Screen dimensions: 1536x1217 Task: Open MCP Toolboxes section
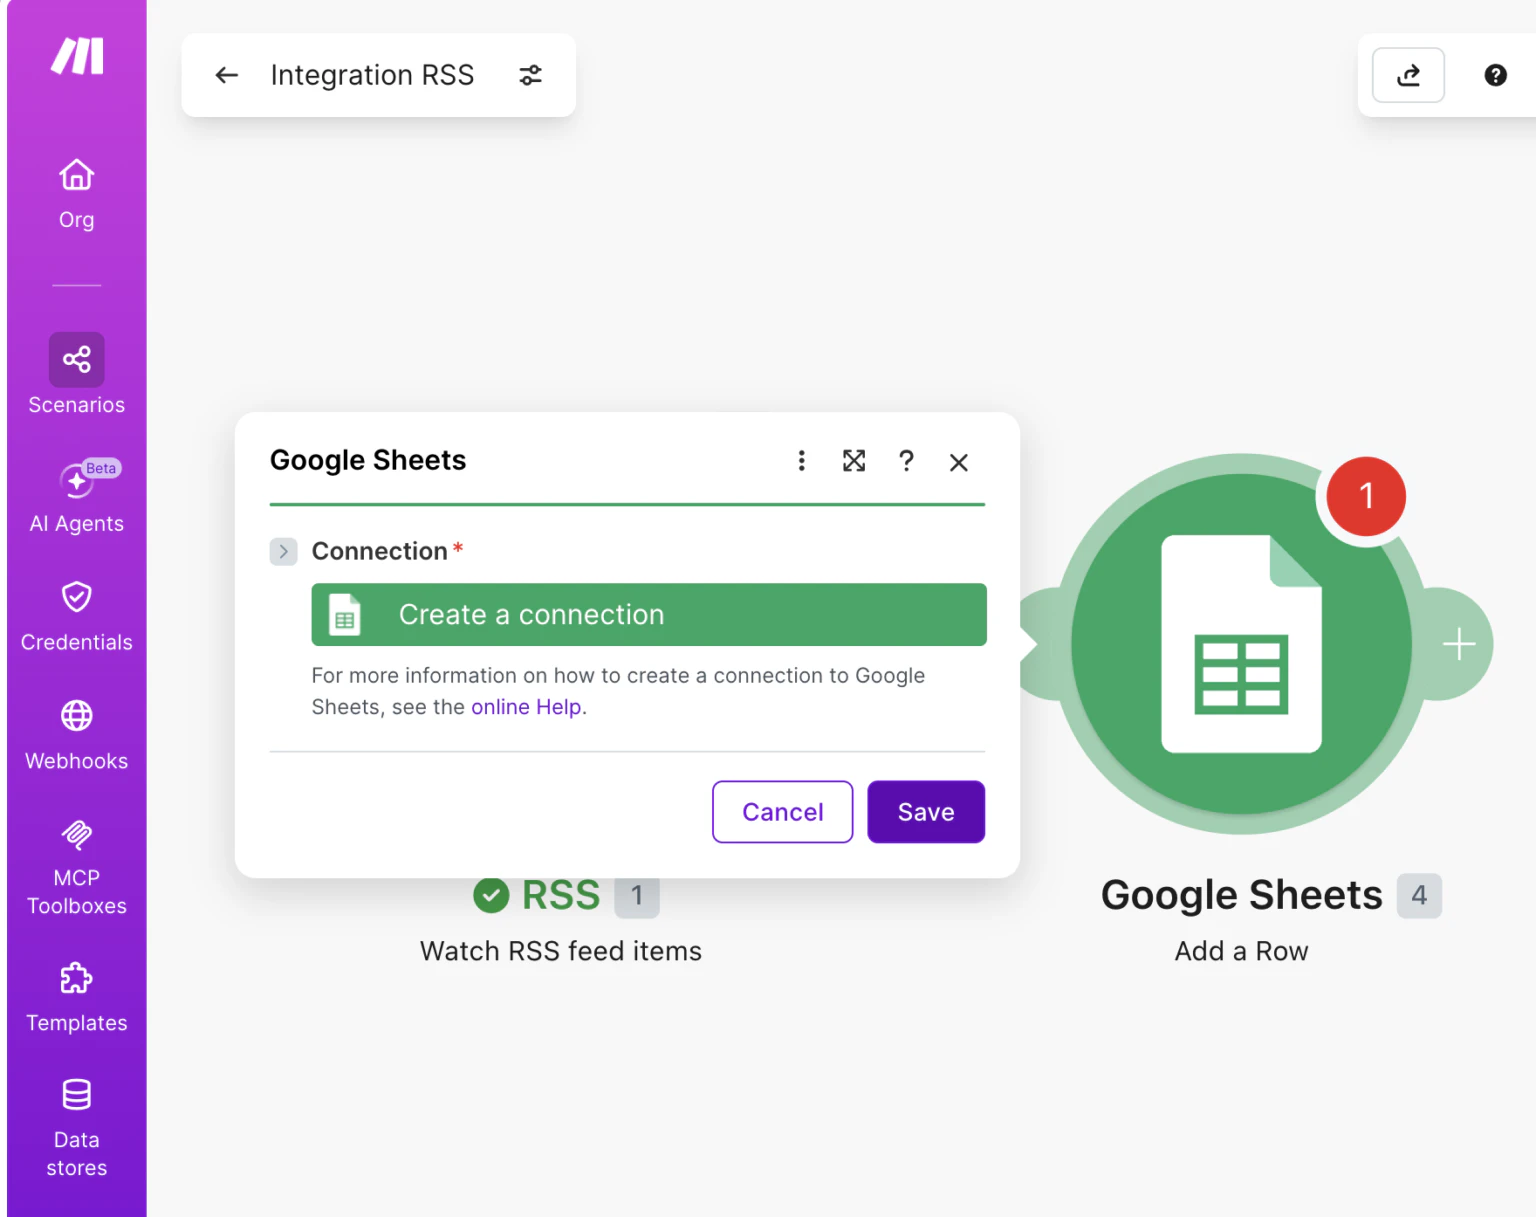pos(76,867)
